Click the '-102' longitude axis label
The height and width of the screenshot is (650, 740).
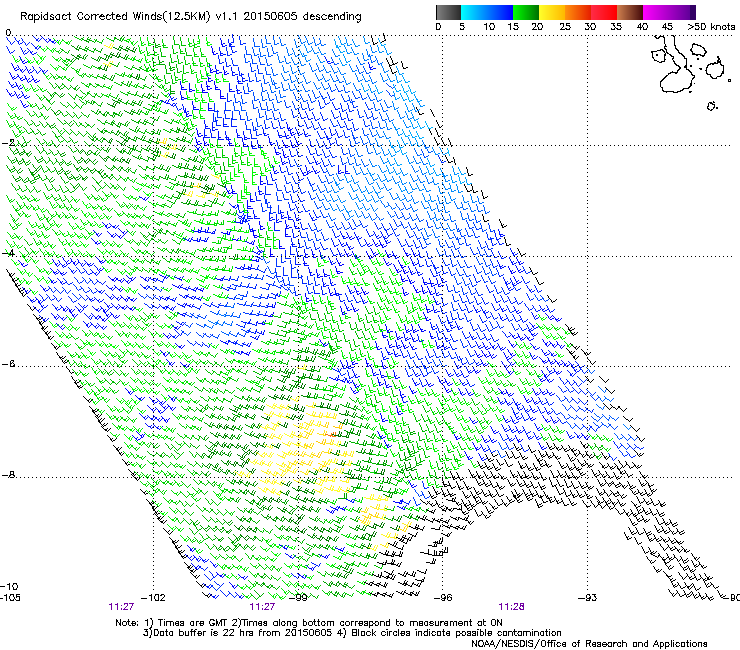pos(154,598)
